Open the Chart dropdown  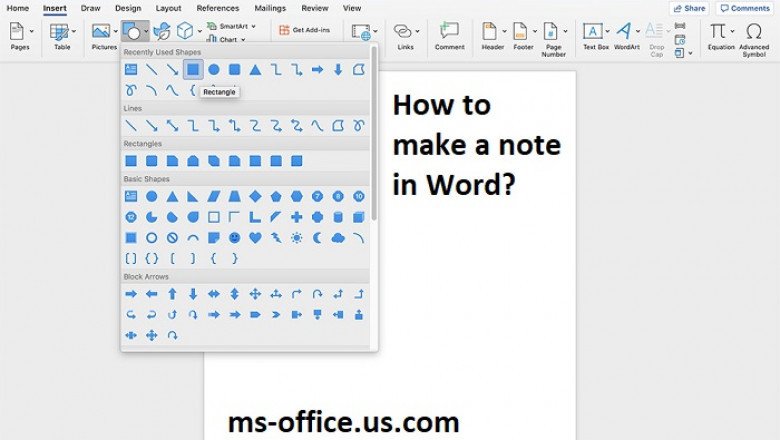pyautogui.click(x=243, y=39)
